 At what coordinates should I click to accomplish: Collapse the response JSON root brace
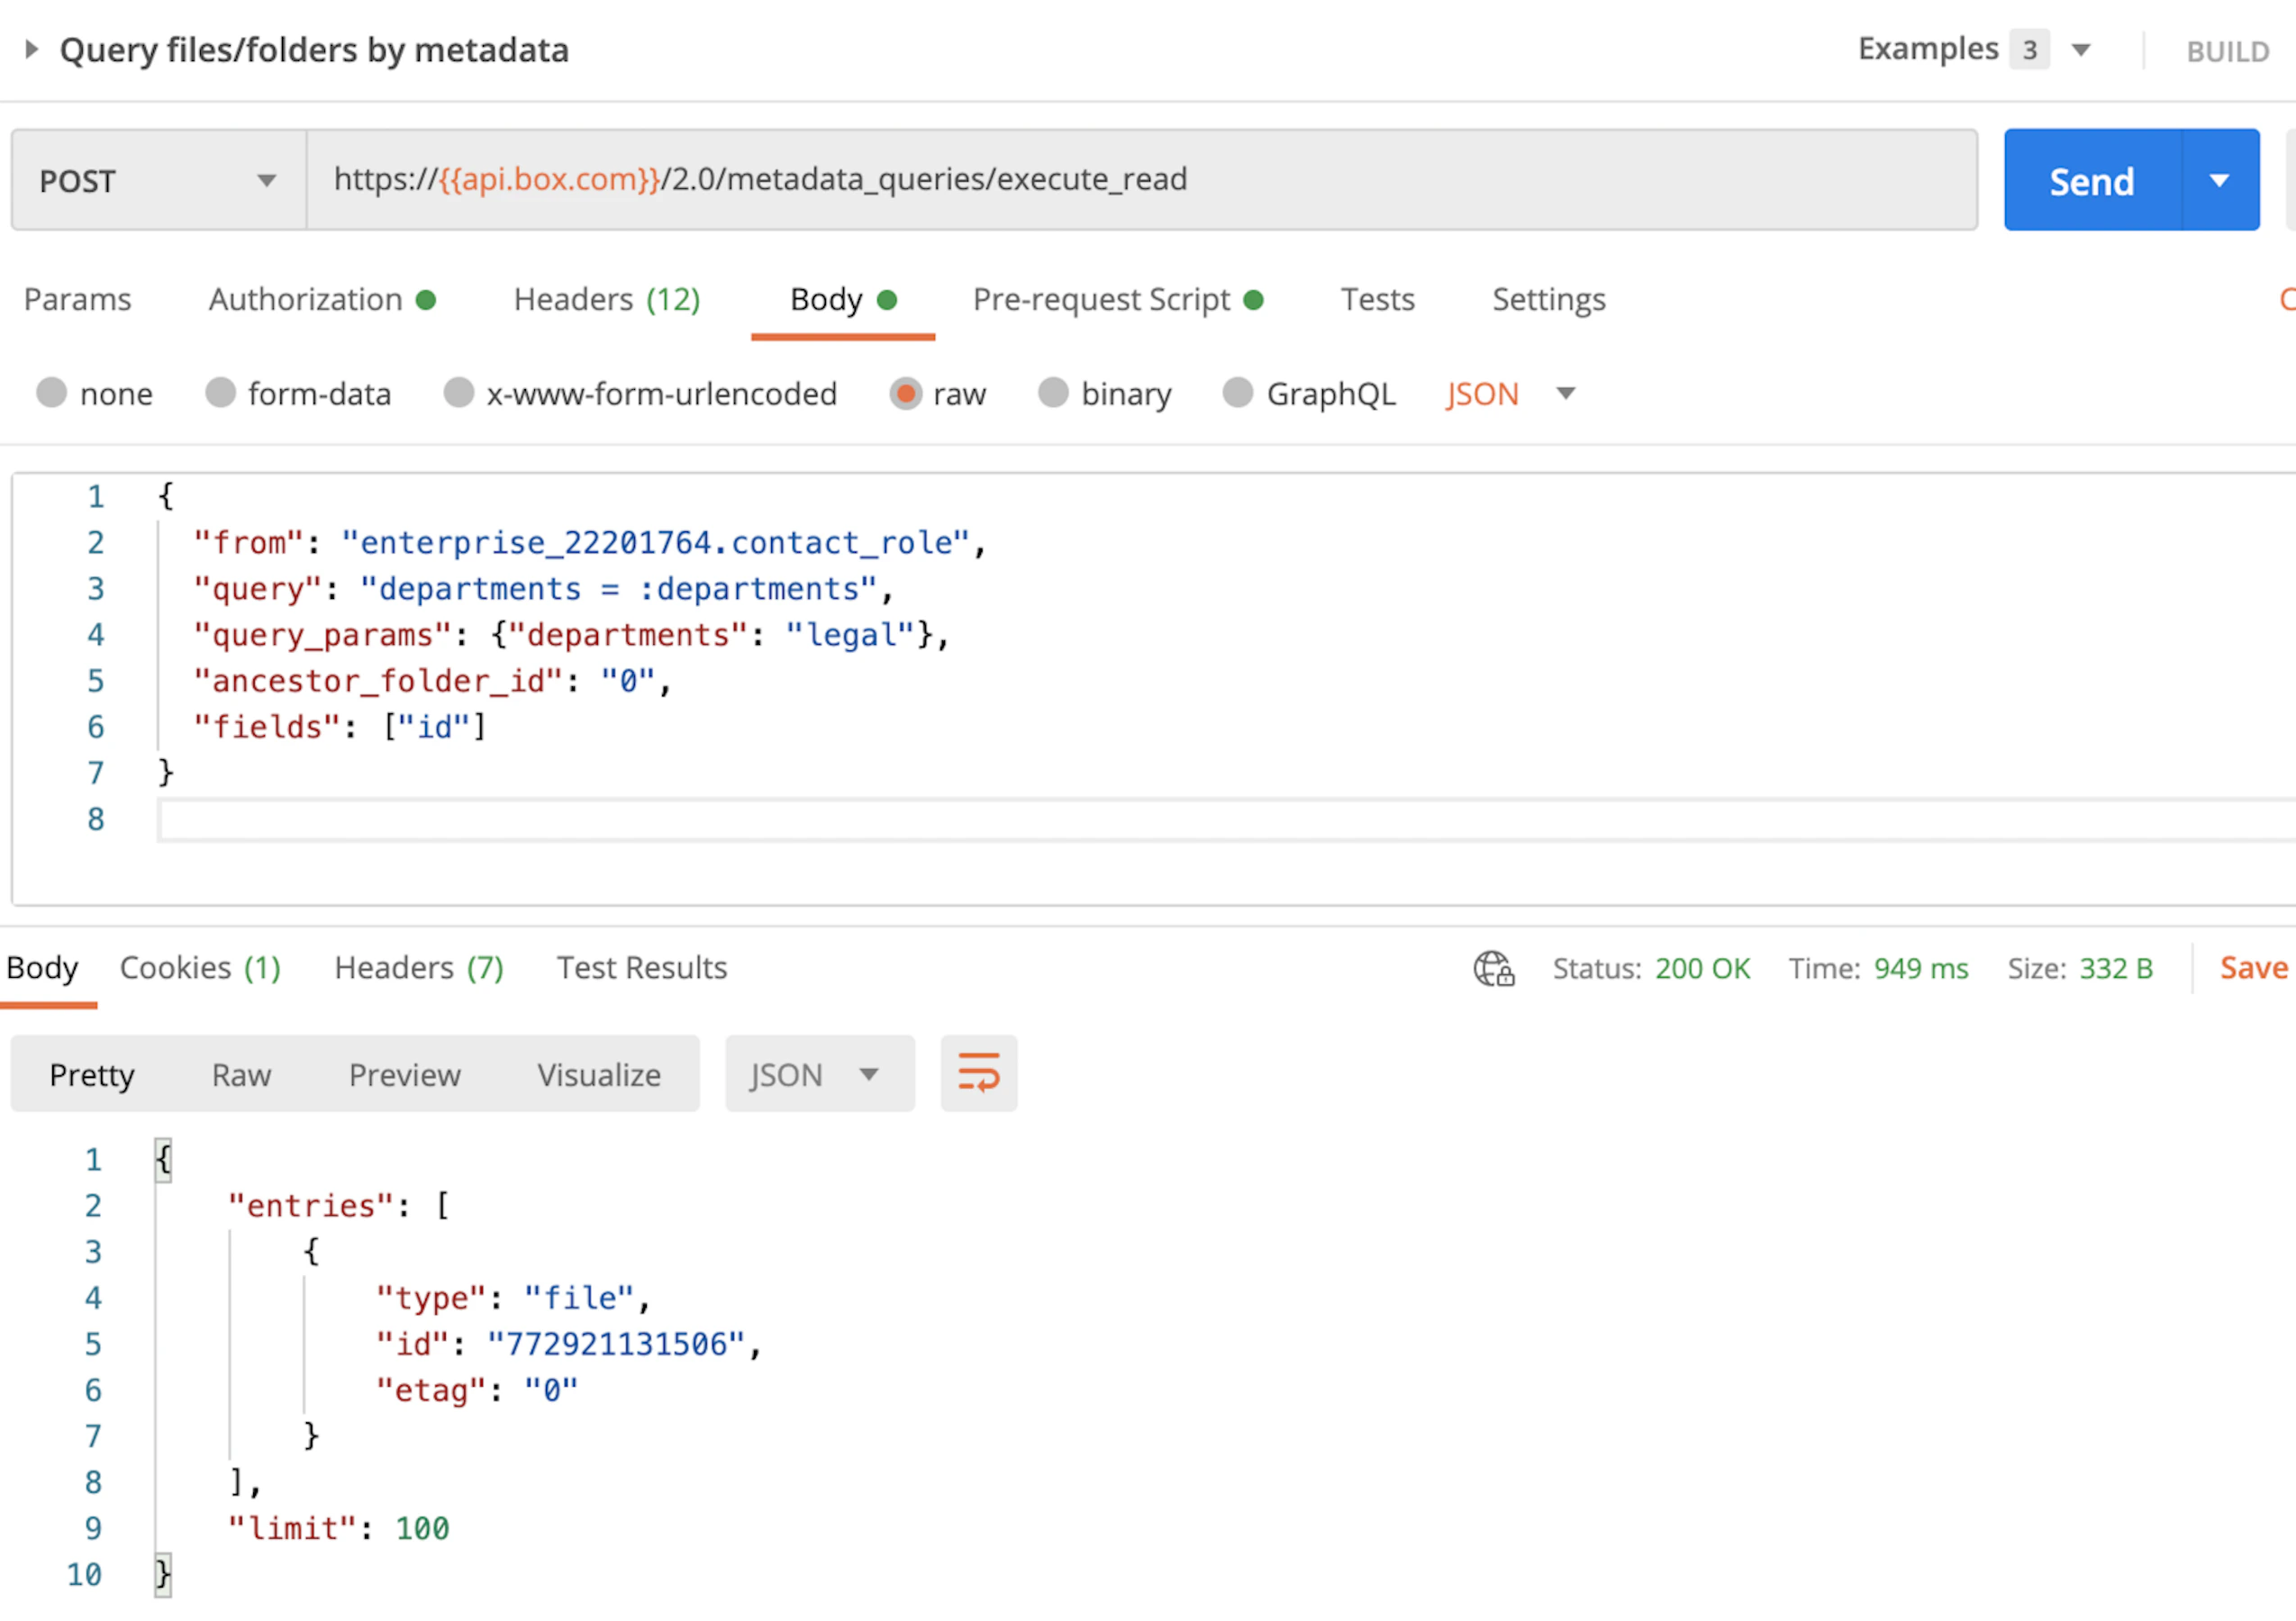[x=163, y=1160]
